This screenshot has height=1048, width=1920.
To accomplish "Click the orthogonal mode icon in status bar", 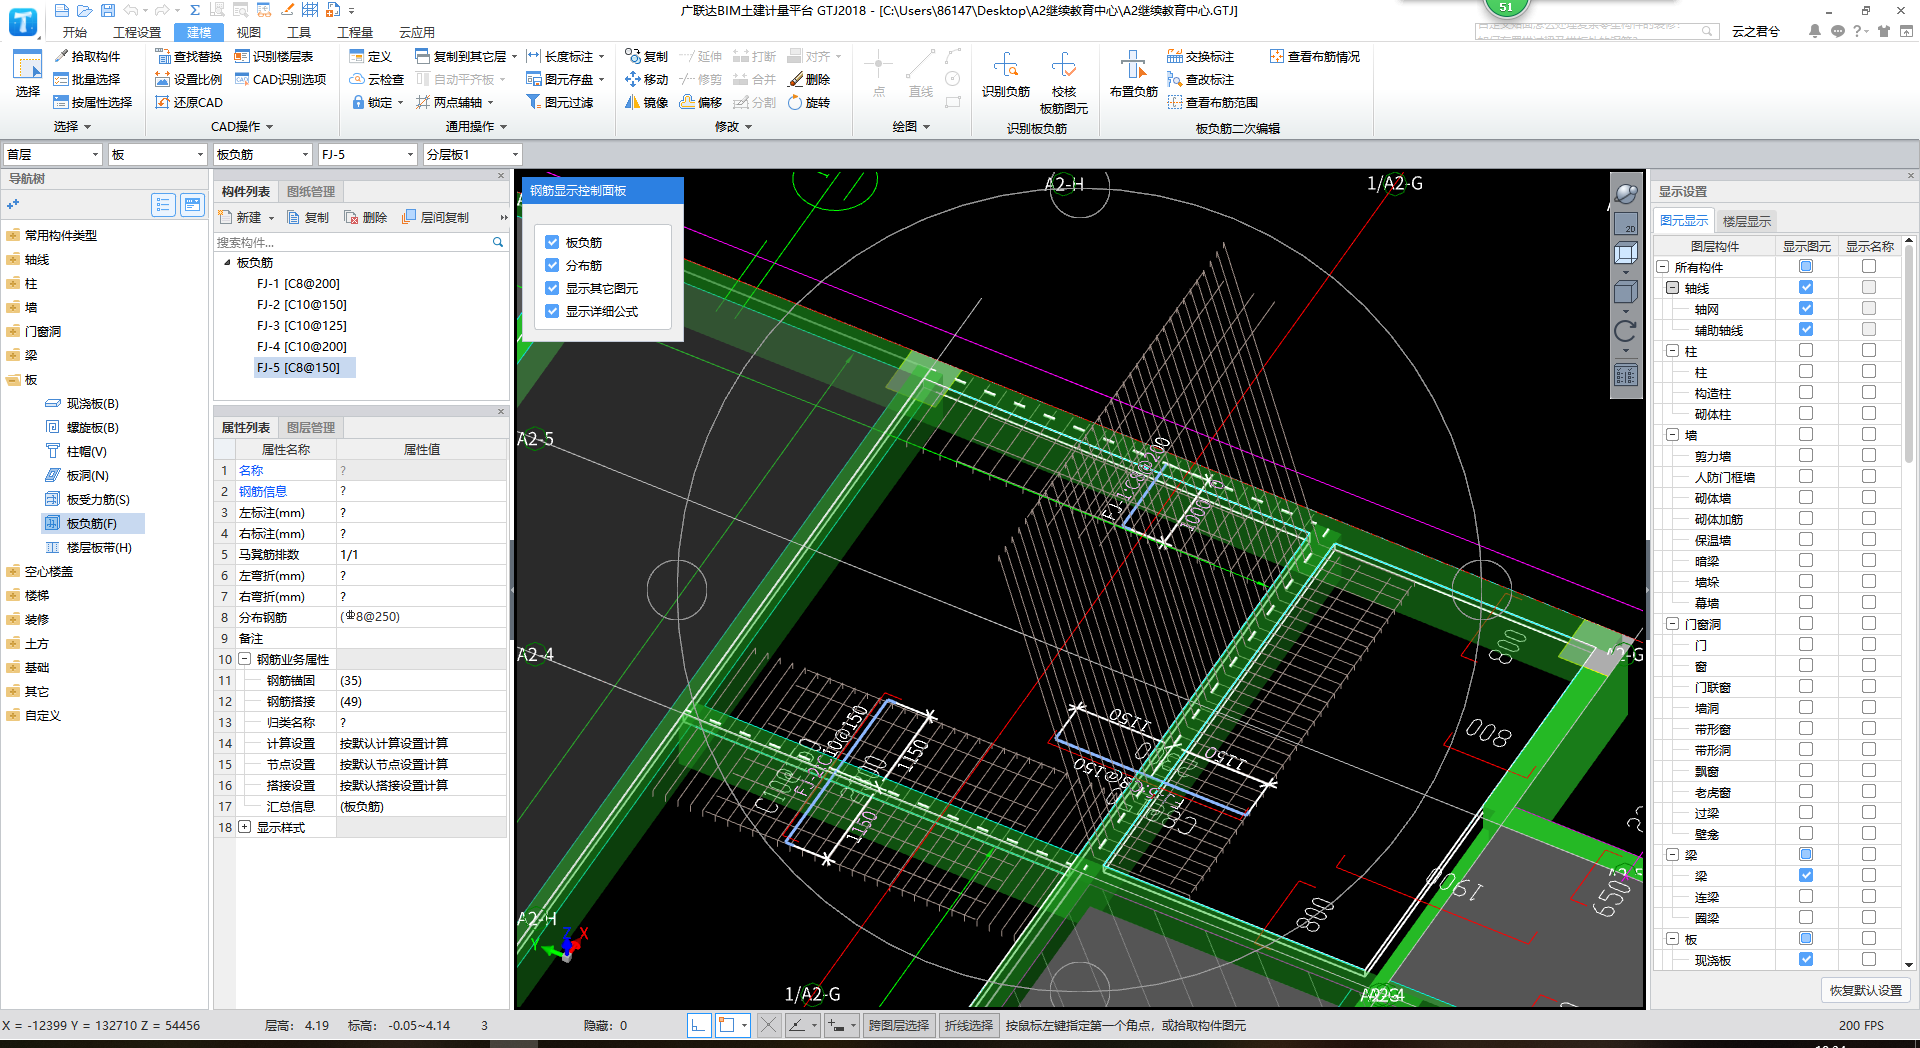I will [x=699, y=1025].
